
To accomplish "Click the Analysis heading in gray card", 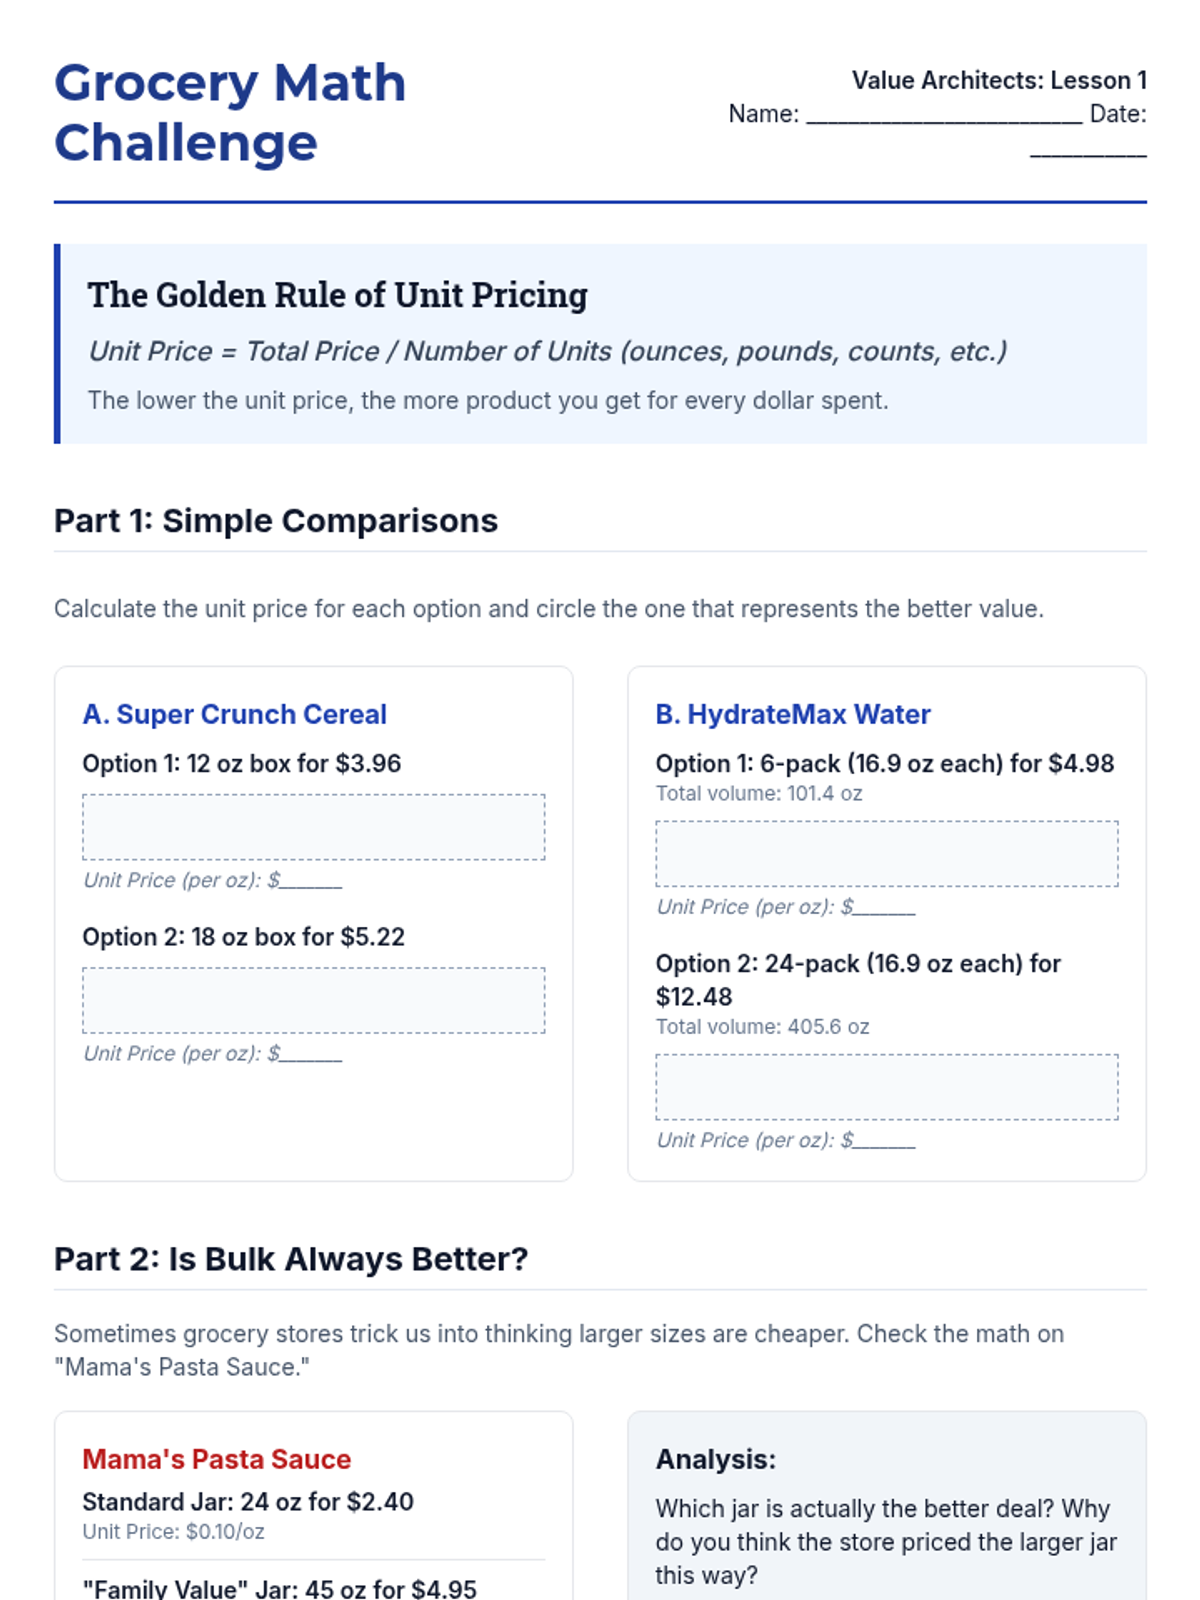I will tap(716, 1459).
